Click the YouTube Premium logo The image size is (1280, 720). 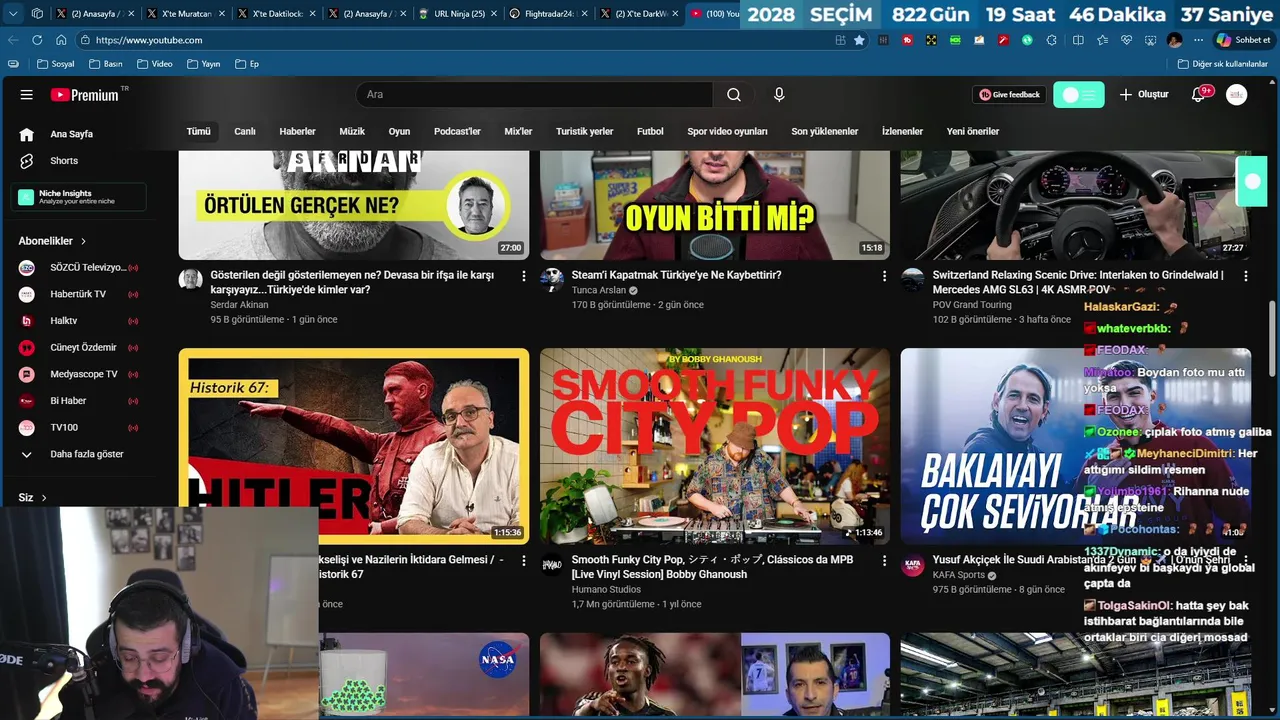(87, 94)
